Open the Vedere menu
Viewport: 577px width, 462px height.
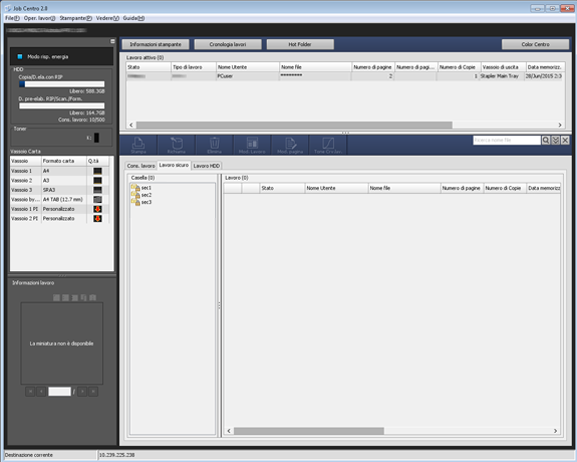(107, 18)
